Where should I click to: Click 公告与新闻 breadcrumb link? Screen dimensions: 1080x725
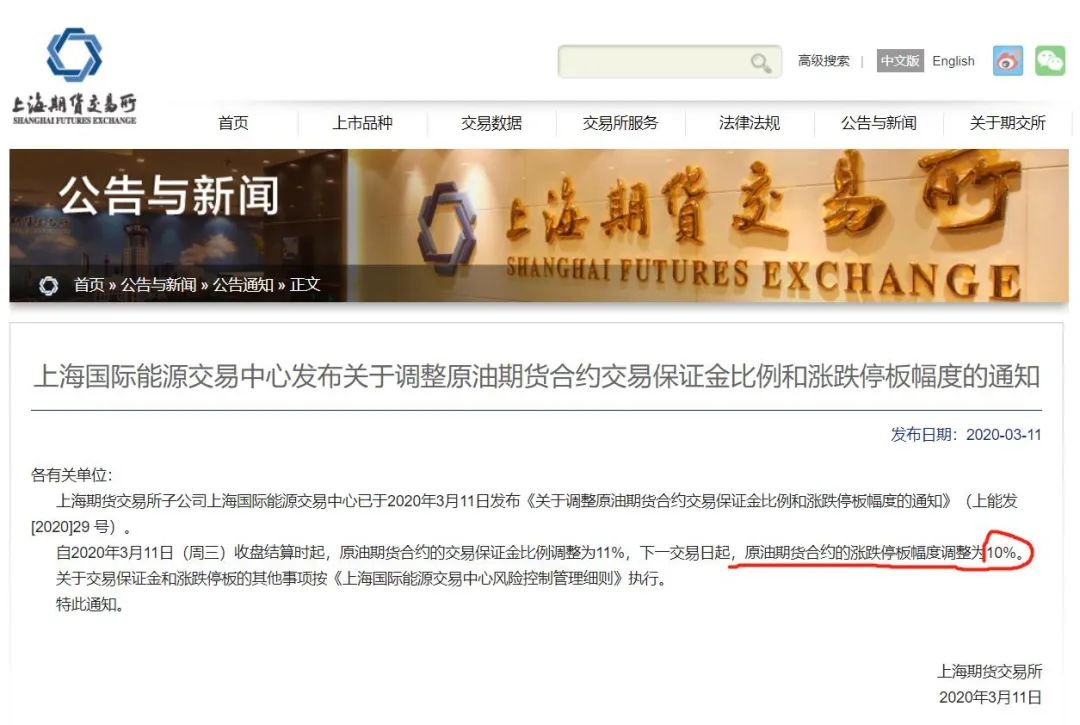(158, 284)
